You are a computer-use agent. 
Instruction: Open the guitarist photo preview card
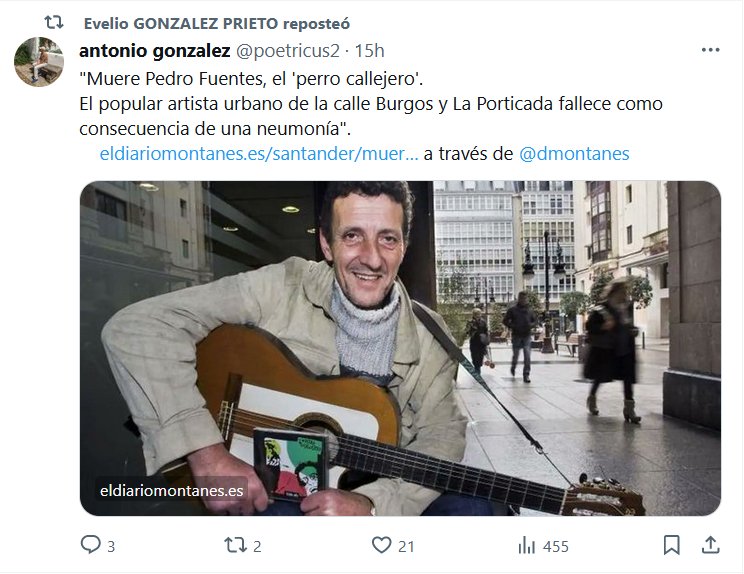[400, 348]
